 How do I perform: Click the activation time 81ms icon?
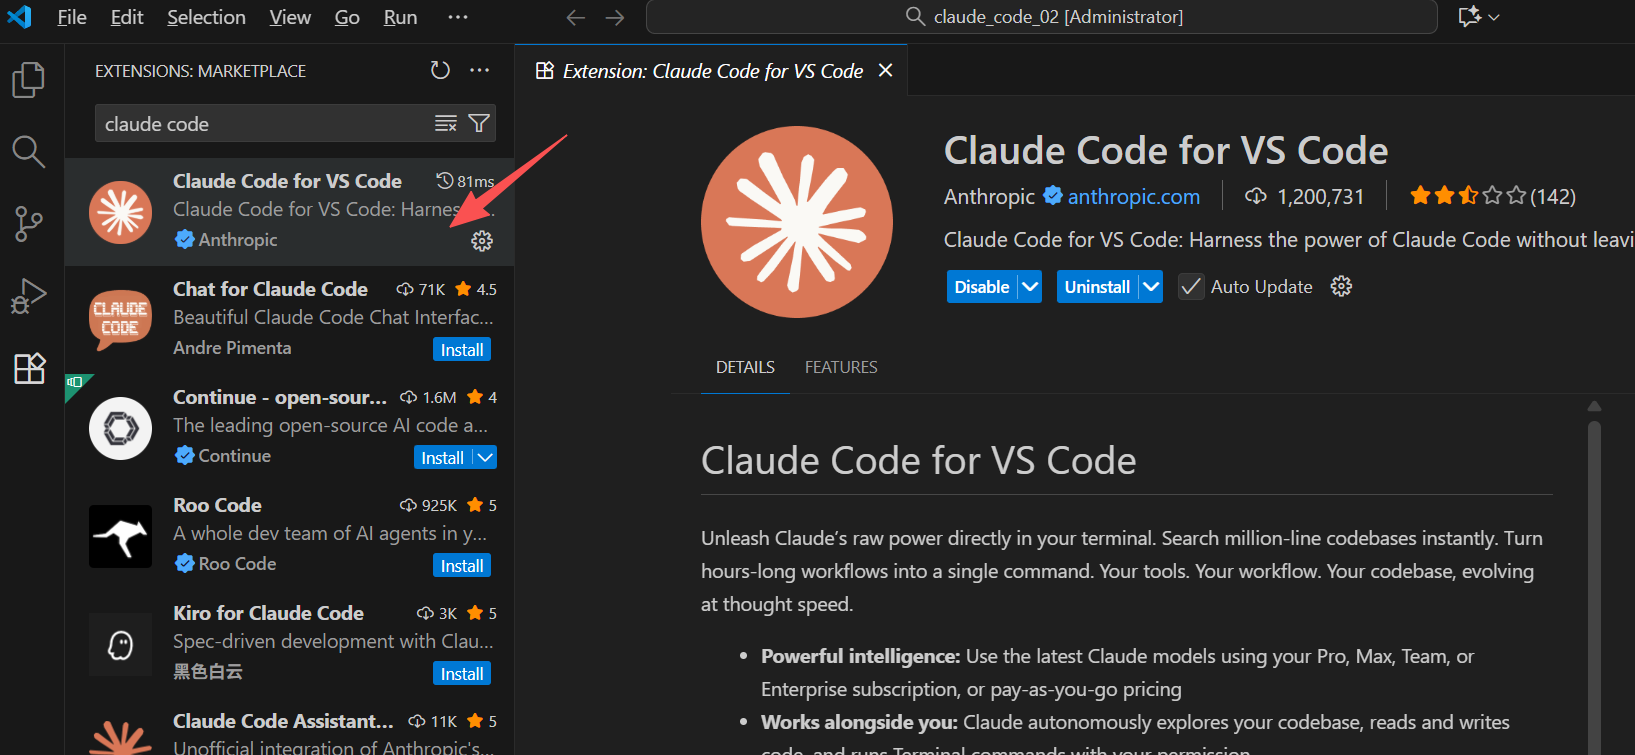(x=445, y=180)
